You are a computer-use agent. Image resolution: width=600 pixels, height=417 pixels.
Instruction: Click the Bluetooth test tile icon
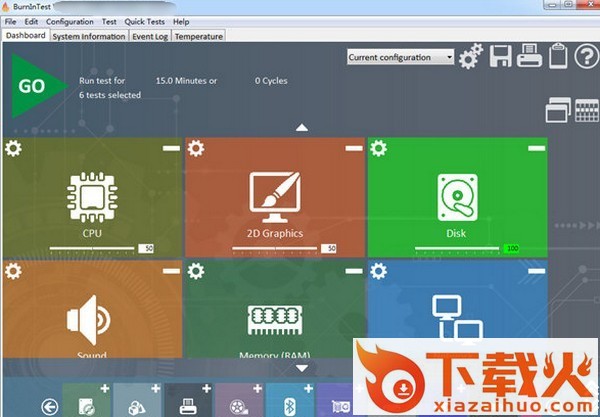tap(290, 407)
